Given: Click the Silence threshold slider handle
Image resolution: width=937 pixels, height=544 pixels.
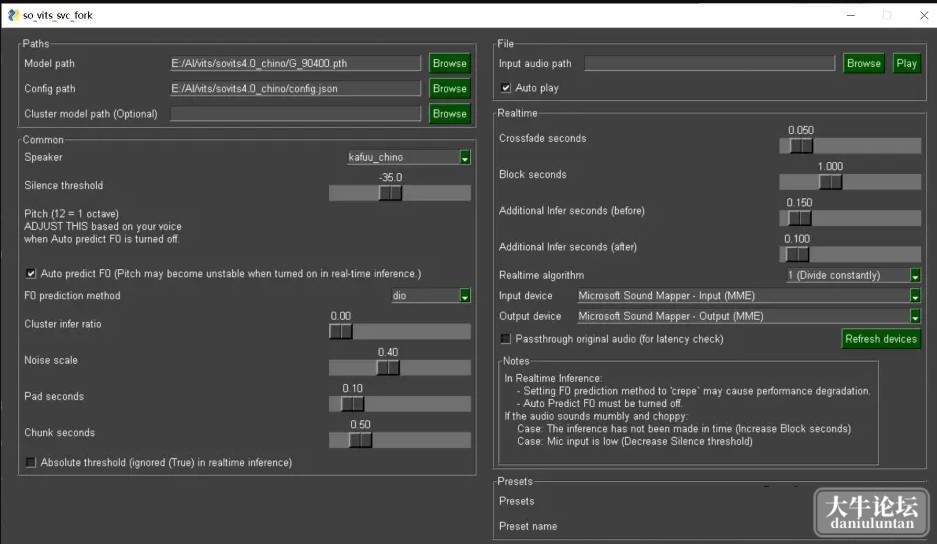Looking at the screenshot, I should pos(390,193).
